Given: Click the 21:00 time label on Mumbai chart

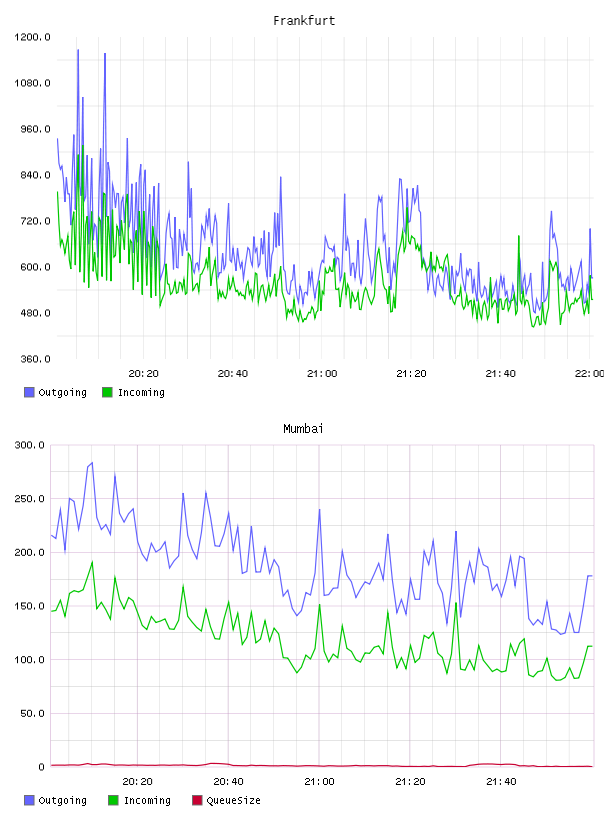Looking at the screenshot, I should pyautogui.click(x=319, y=782).
